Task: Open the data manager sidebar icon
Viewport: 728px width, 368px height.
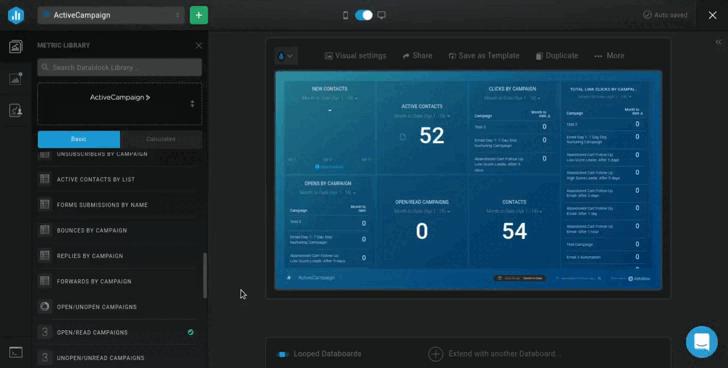Action: pyautogui.click(x=15, y=110)
